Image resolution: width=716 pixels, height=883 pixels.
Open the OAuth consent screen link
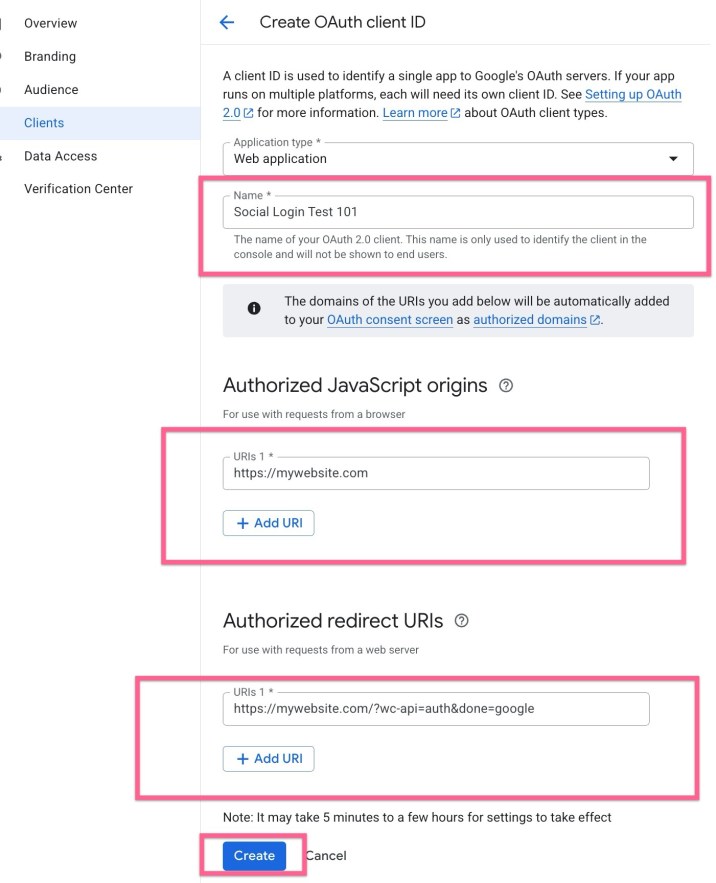click(x=388, y=320)
